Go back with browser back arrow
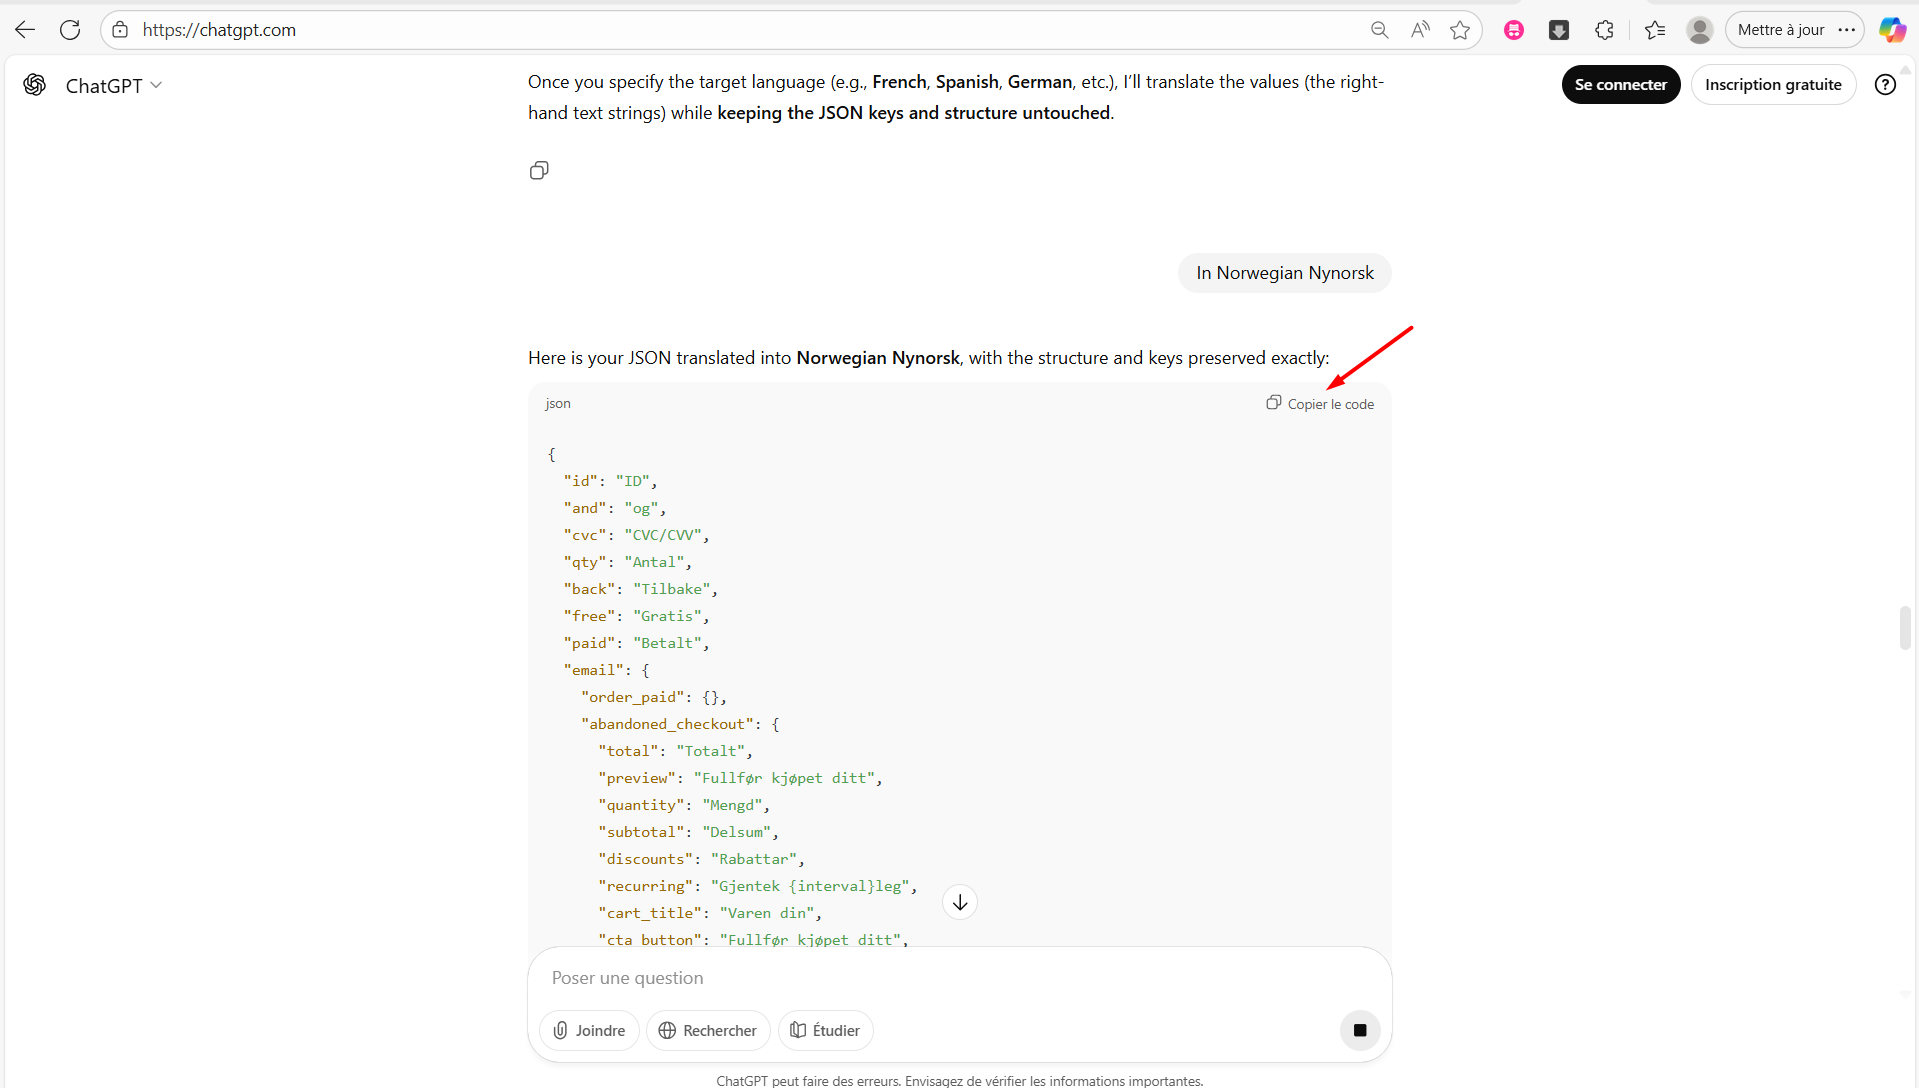This screenshot has width=1919, height=1088. [25, 30]
